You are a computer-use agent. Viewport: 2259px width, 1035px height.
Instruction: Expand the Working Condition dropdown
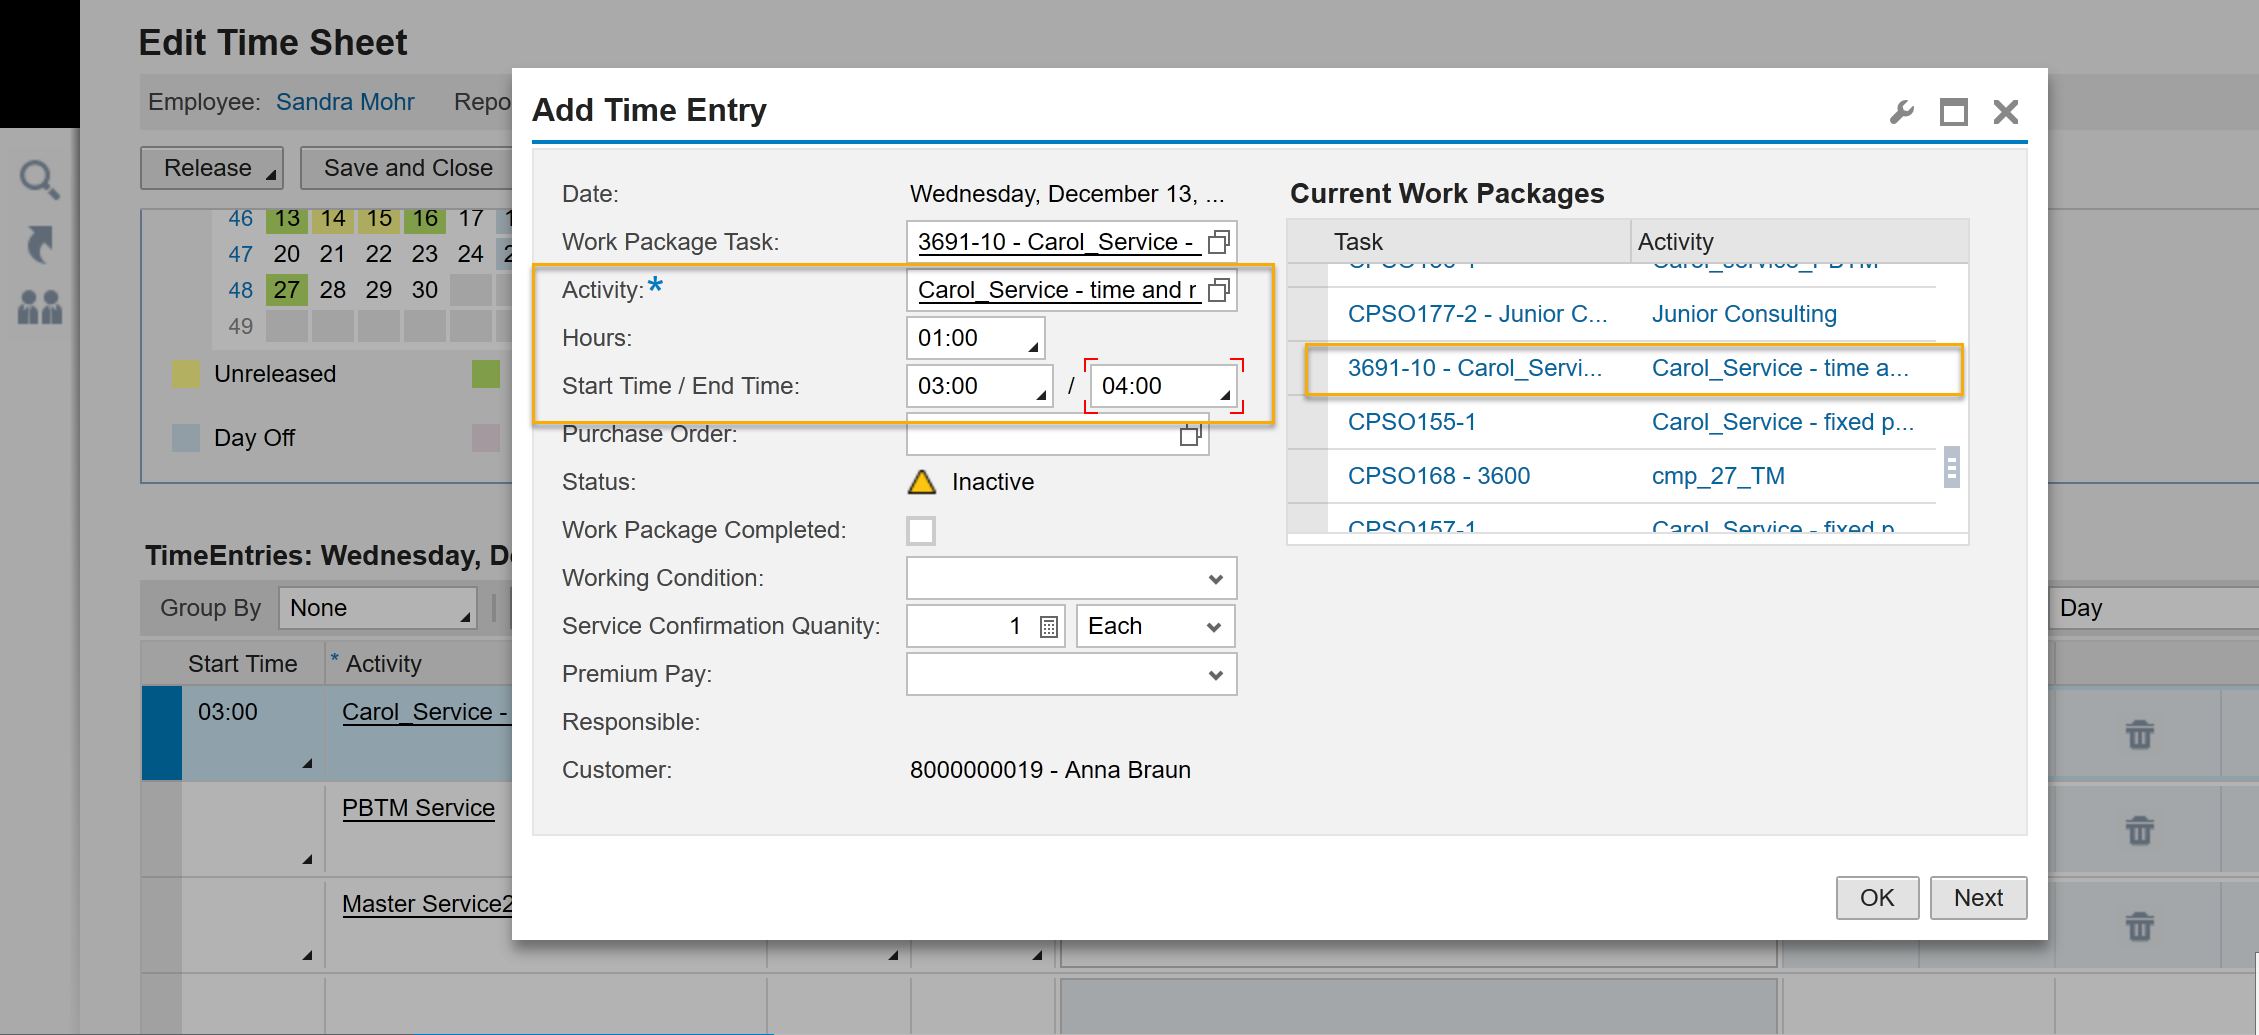1215,579
